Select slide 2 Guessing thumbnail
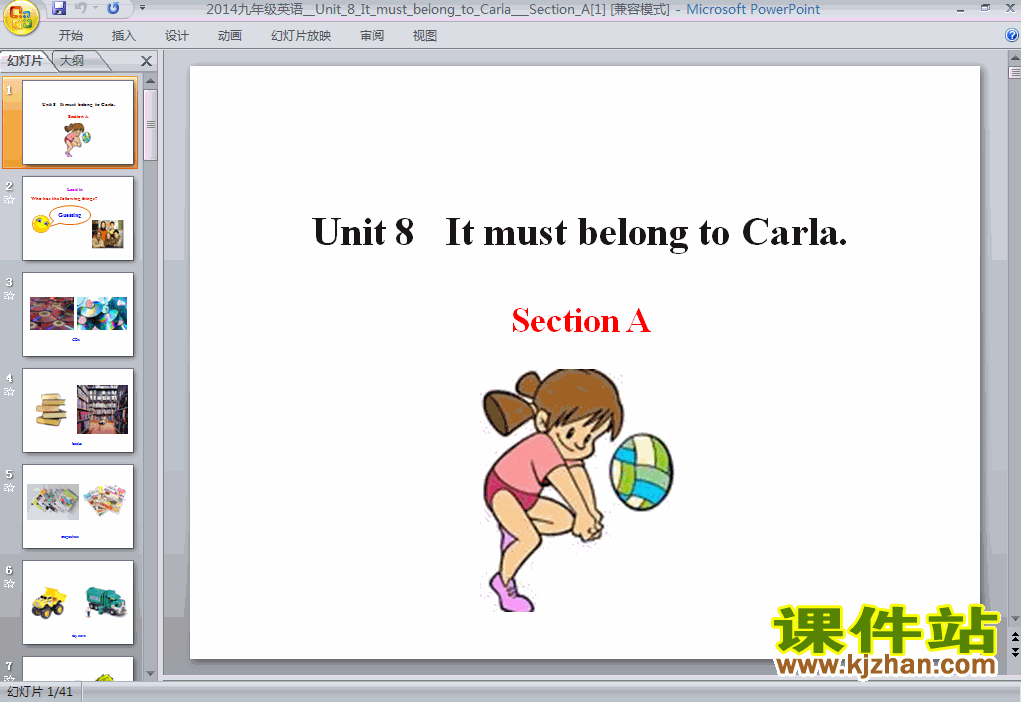This screenshot has height=702, width=1021. (x=78, y=218)
